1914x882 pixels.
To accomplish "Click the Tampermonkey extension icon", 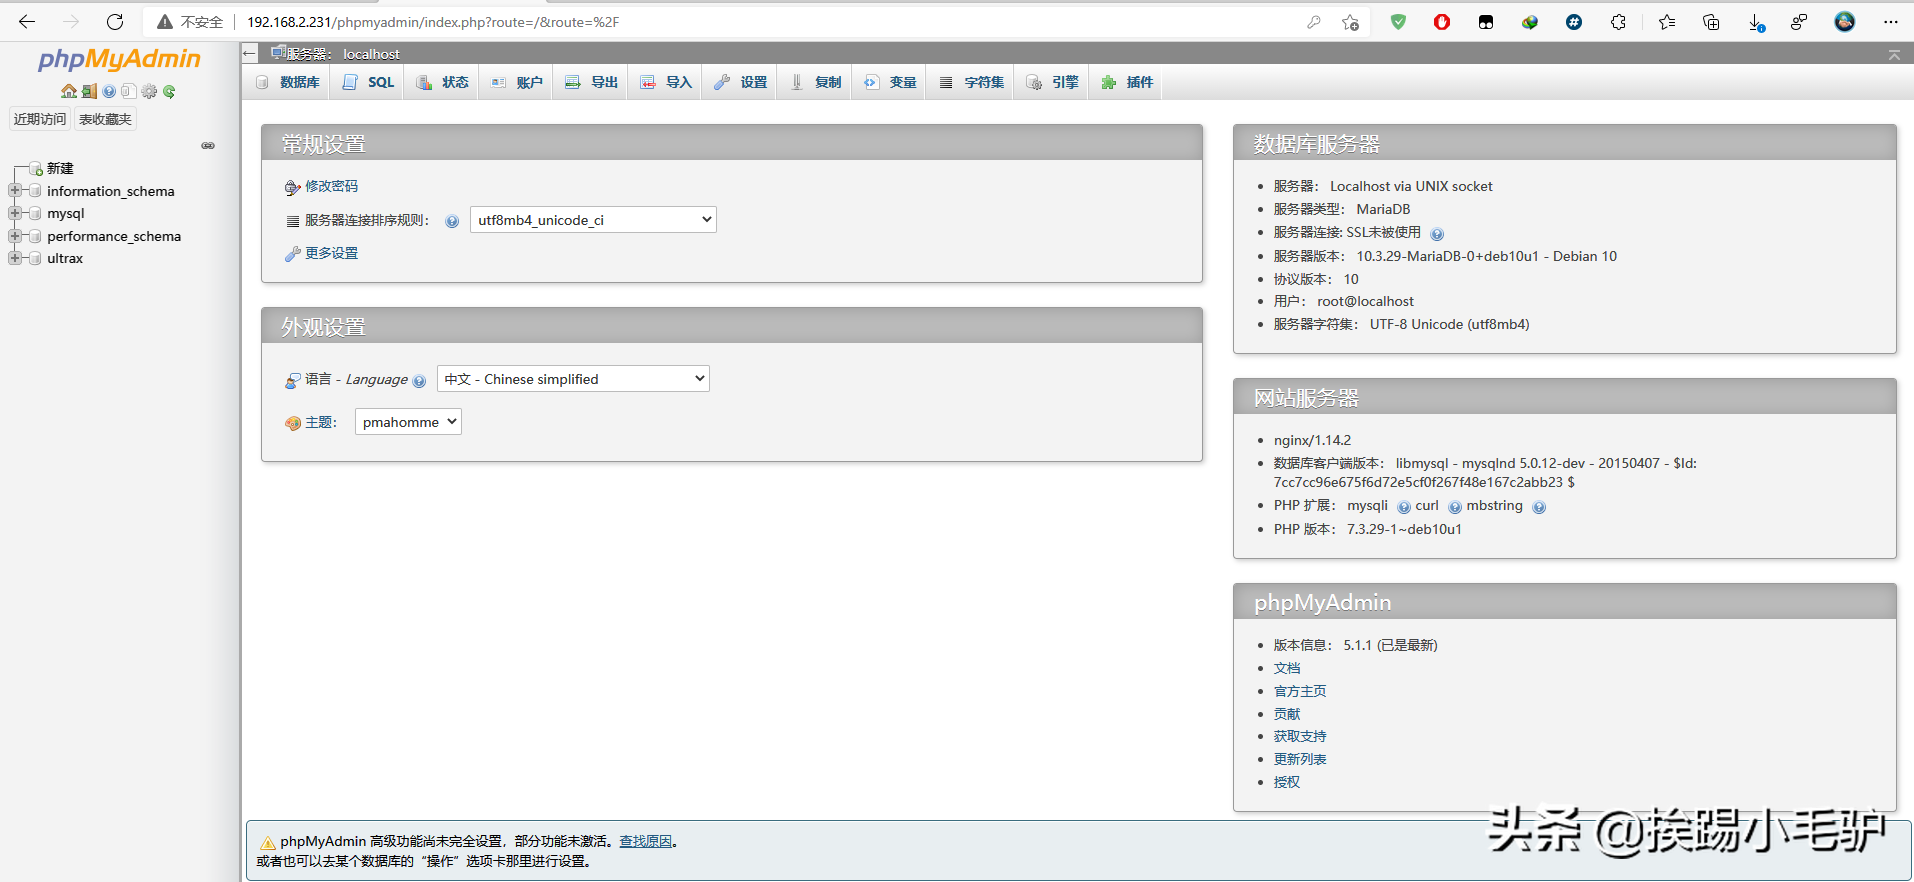I will (x=1486, y=22).
